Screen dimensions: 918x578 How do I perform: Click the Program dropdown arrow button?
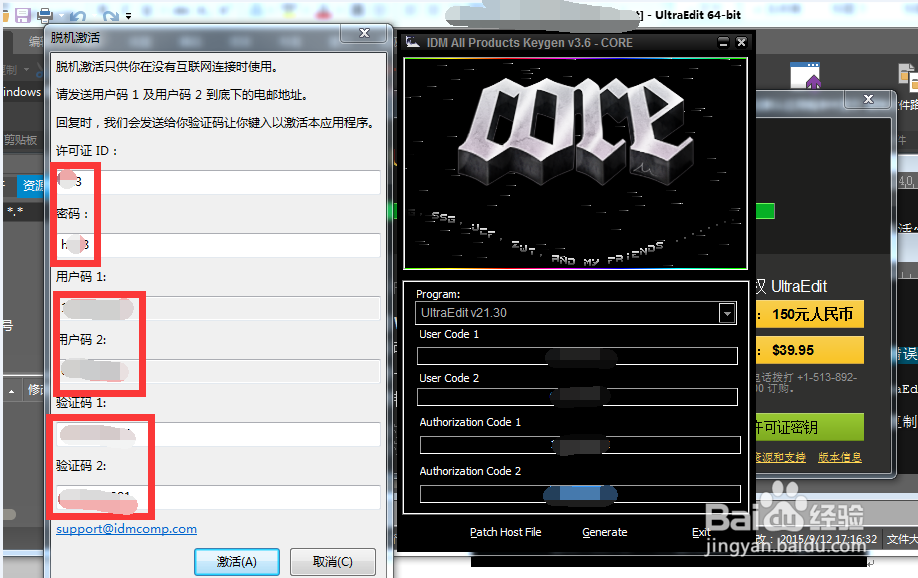click(x=727, y=313)
